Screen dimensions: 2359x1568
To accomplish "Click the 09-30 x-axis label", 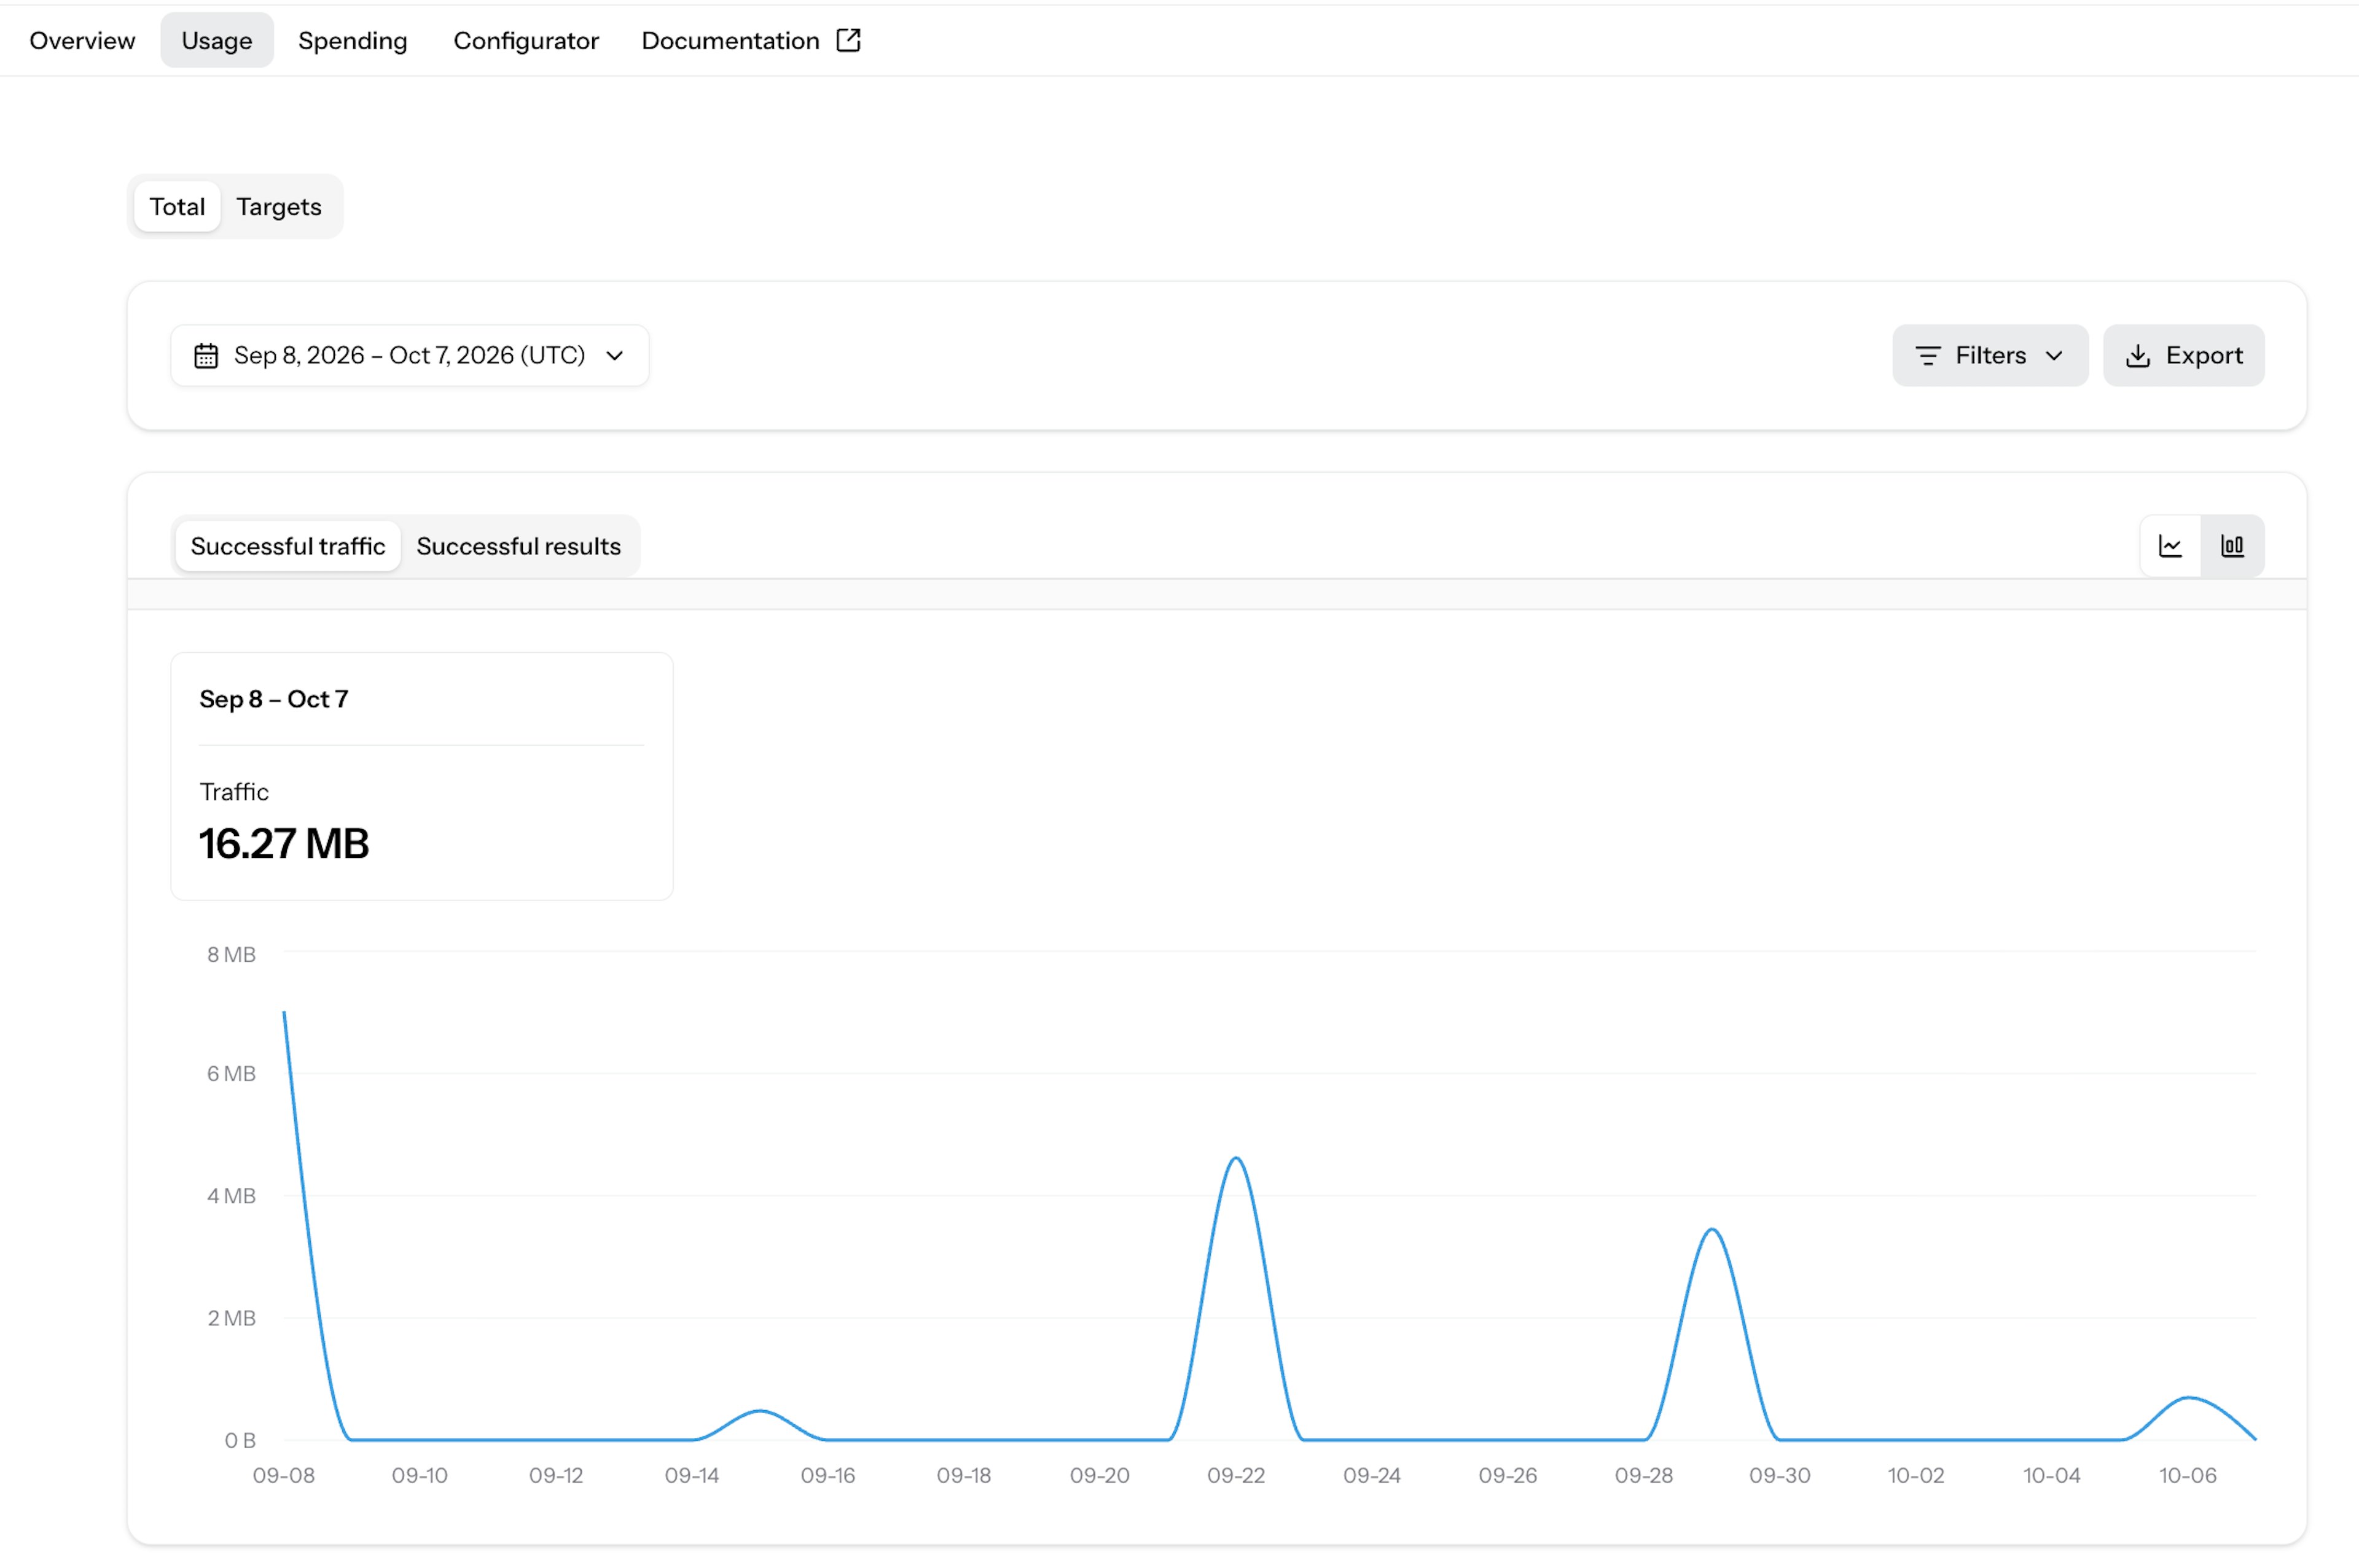I will 1780,1475.
